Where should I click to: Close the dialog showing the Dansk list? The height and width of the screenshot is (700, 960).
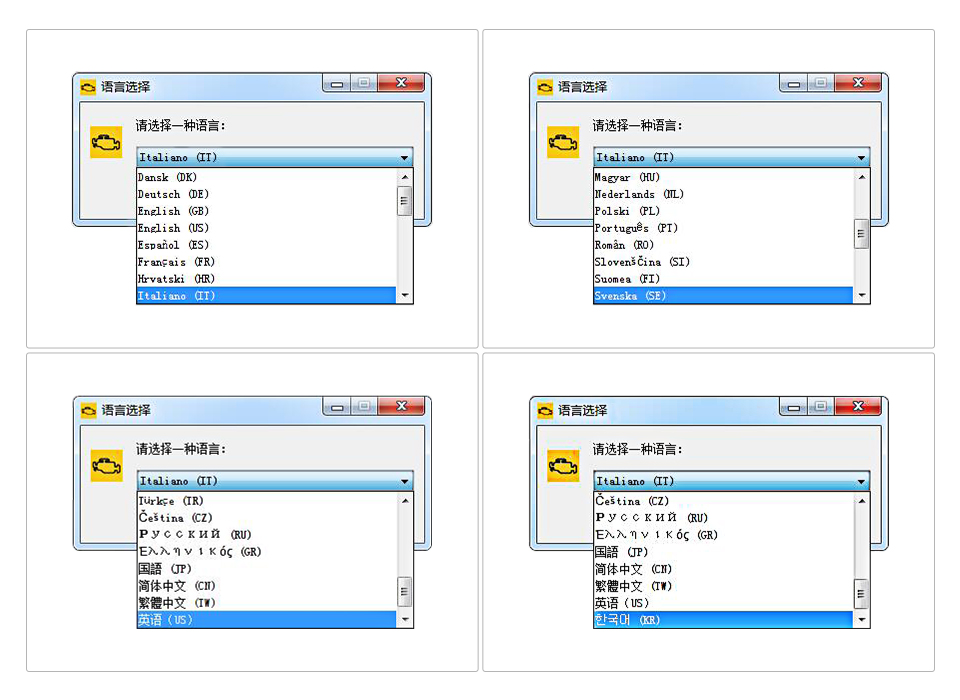click(402, 83)
